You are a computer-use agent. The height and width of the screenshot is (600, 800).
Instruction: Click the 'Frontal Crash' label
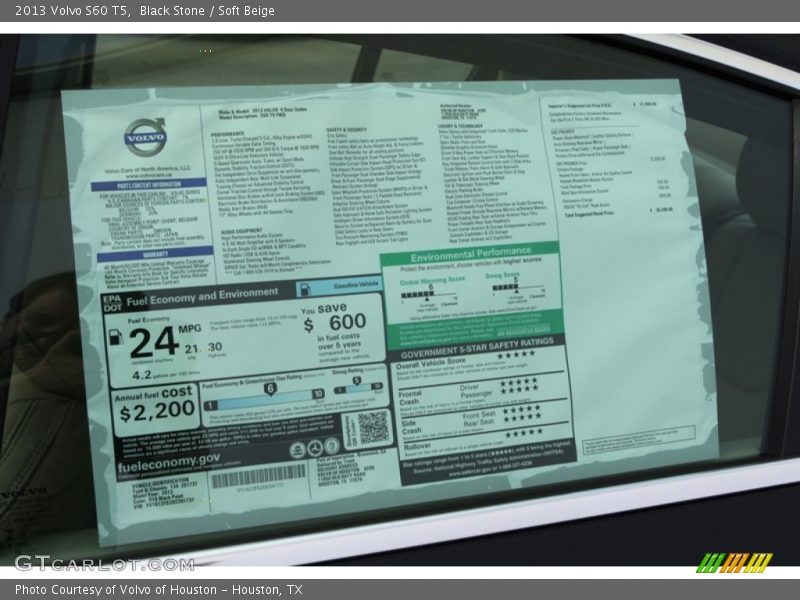click(x=410, y=397)
